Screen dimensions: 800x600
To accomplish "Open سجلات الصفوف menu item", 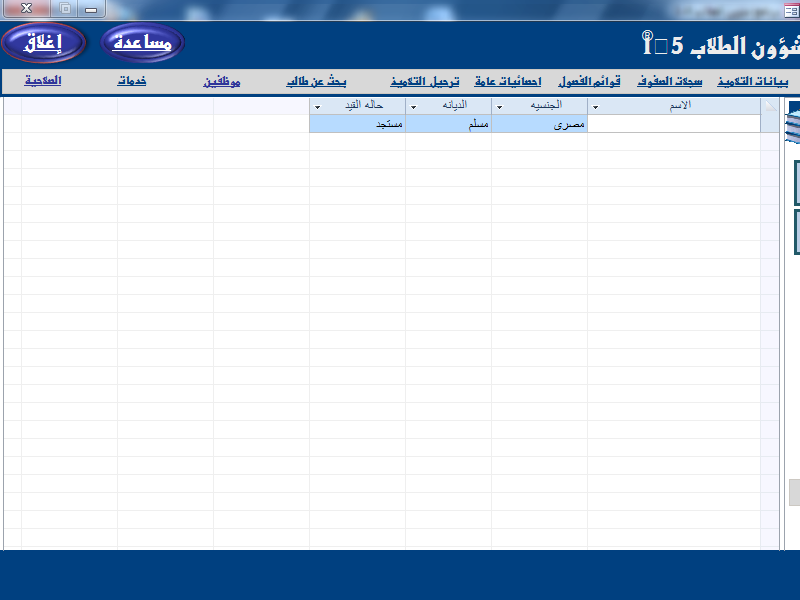I will click(x=670, y=81).
